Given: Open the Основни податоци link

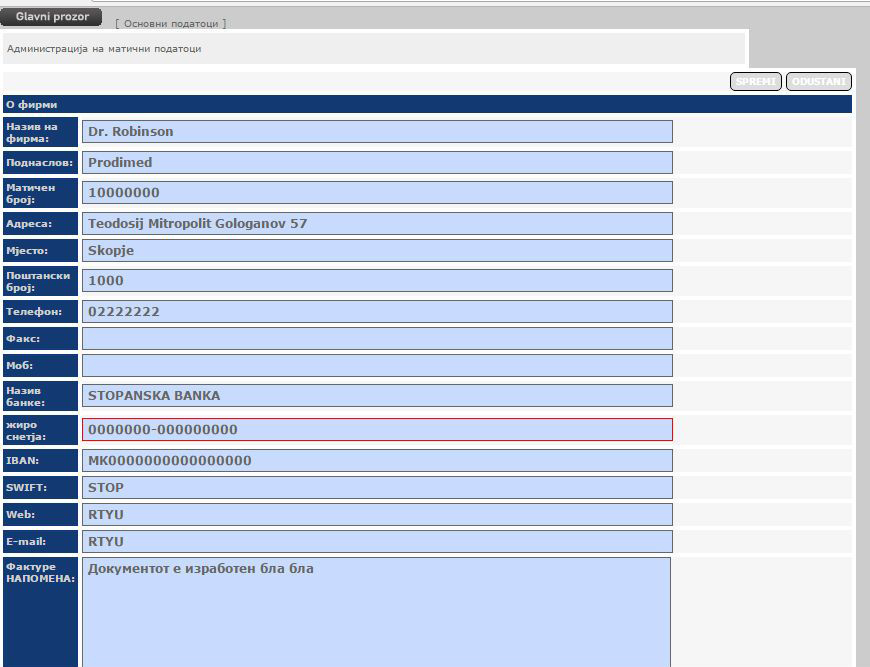Looking at the screenshot, I should tap(170, 23).
